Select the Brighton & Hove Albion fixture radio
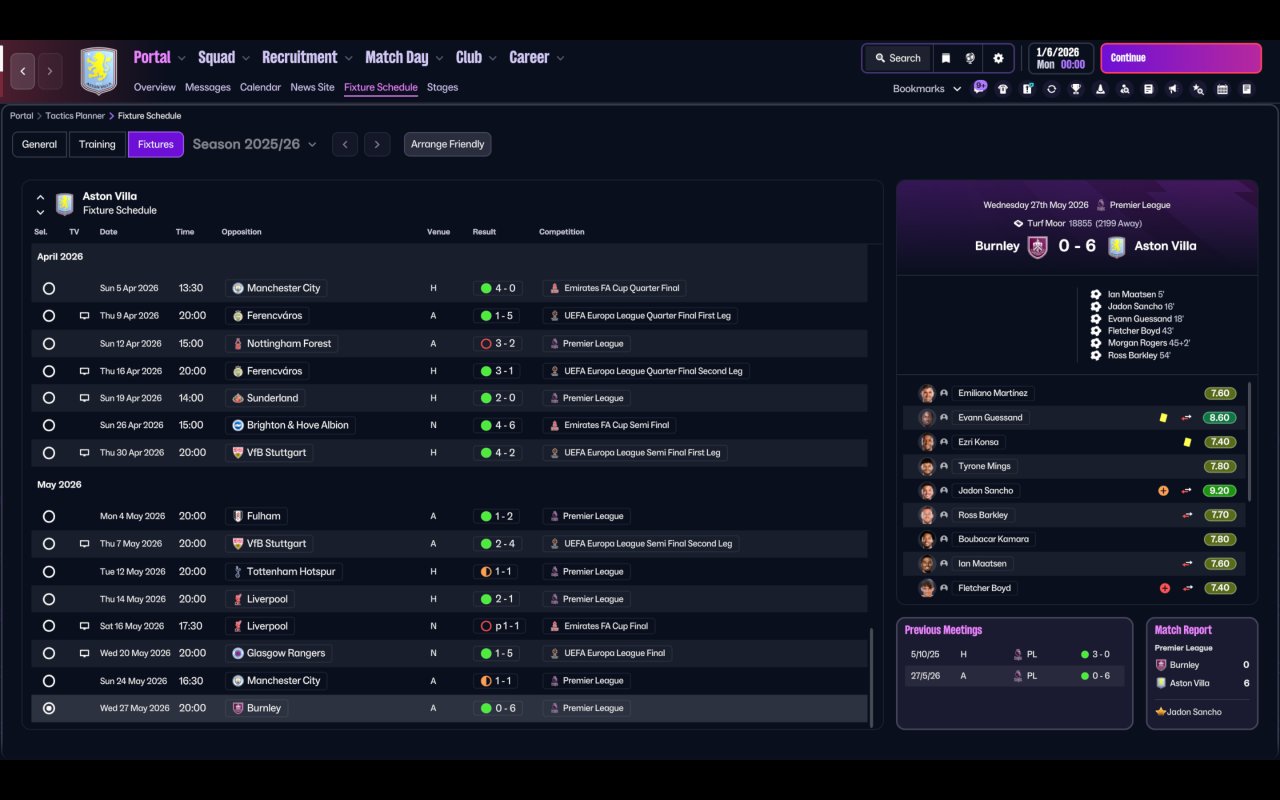The image size is (1280, 800). pos(49,425)
